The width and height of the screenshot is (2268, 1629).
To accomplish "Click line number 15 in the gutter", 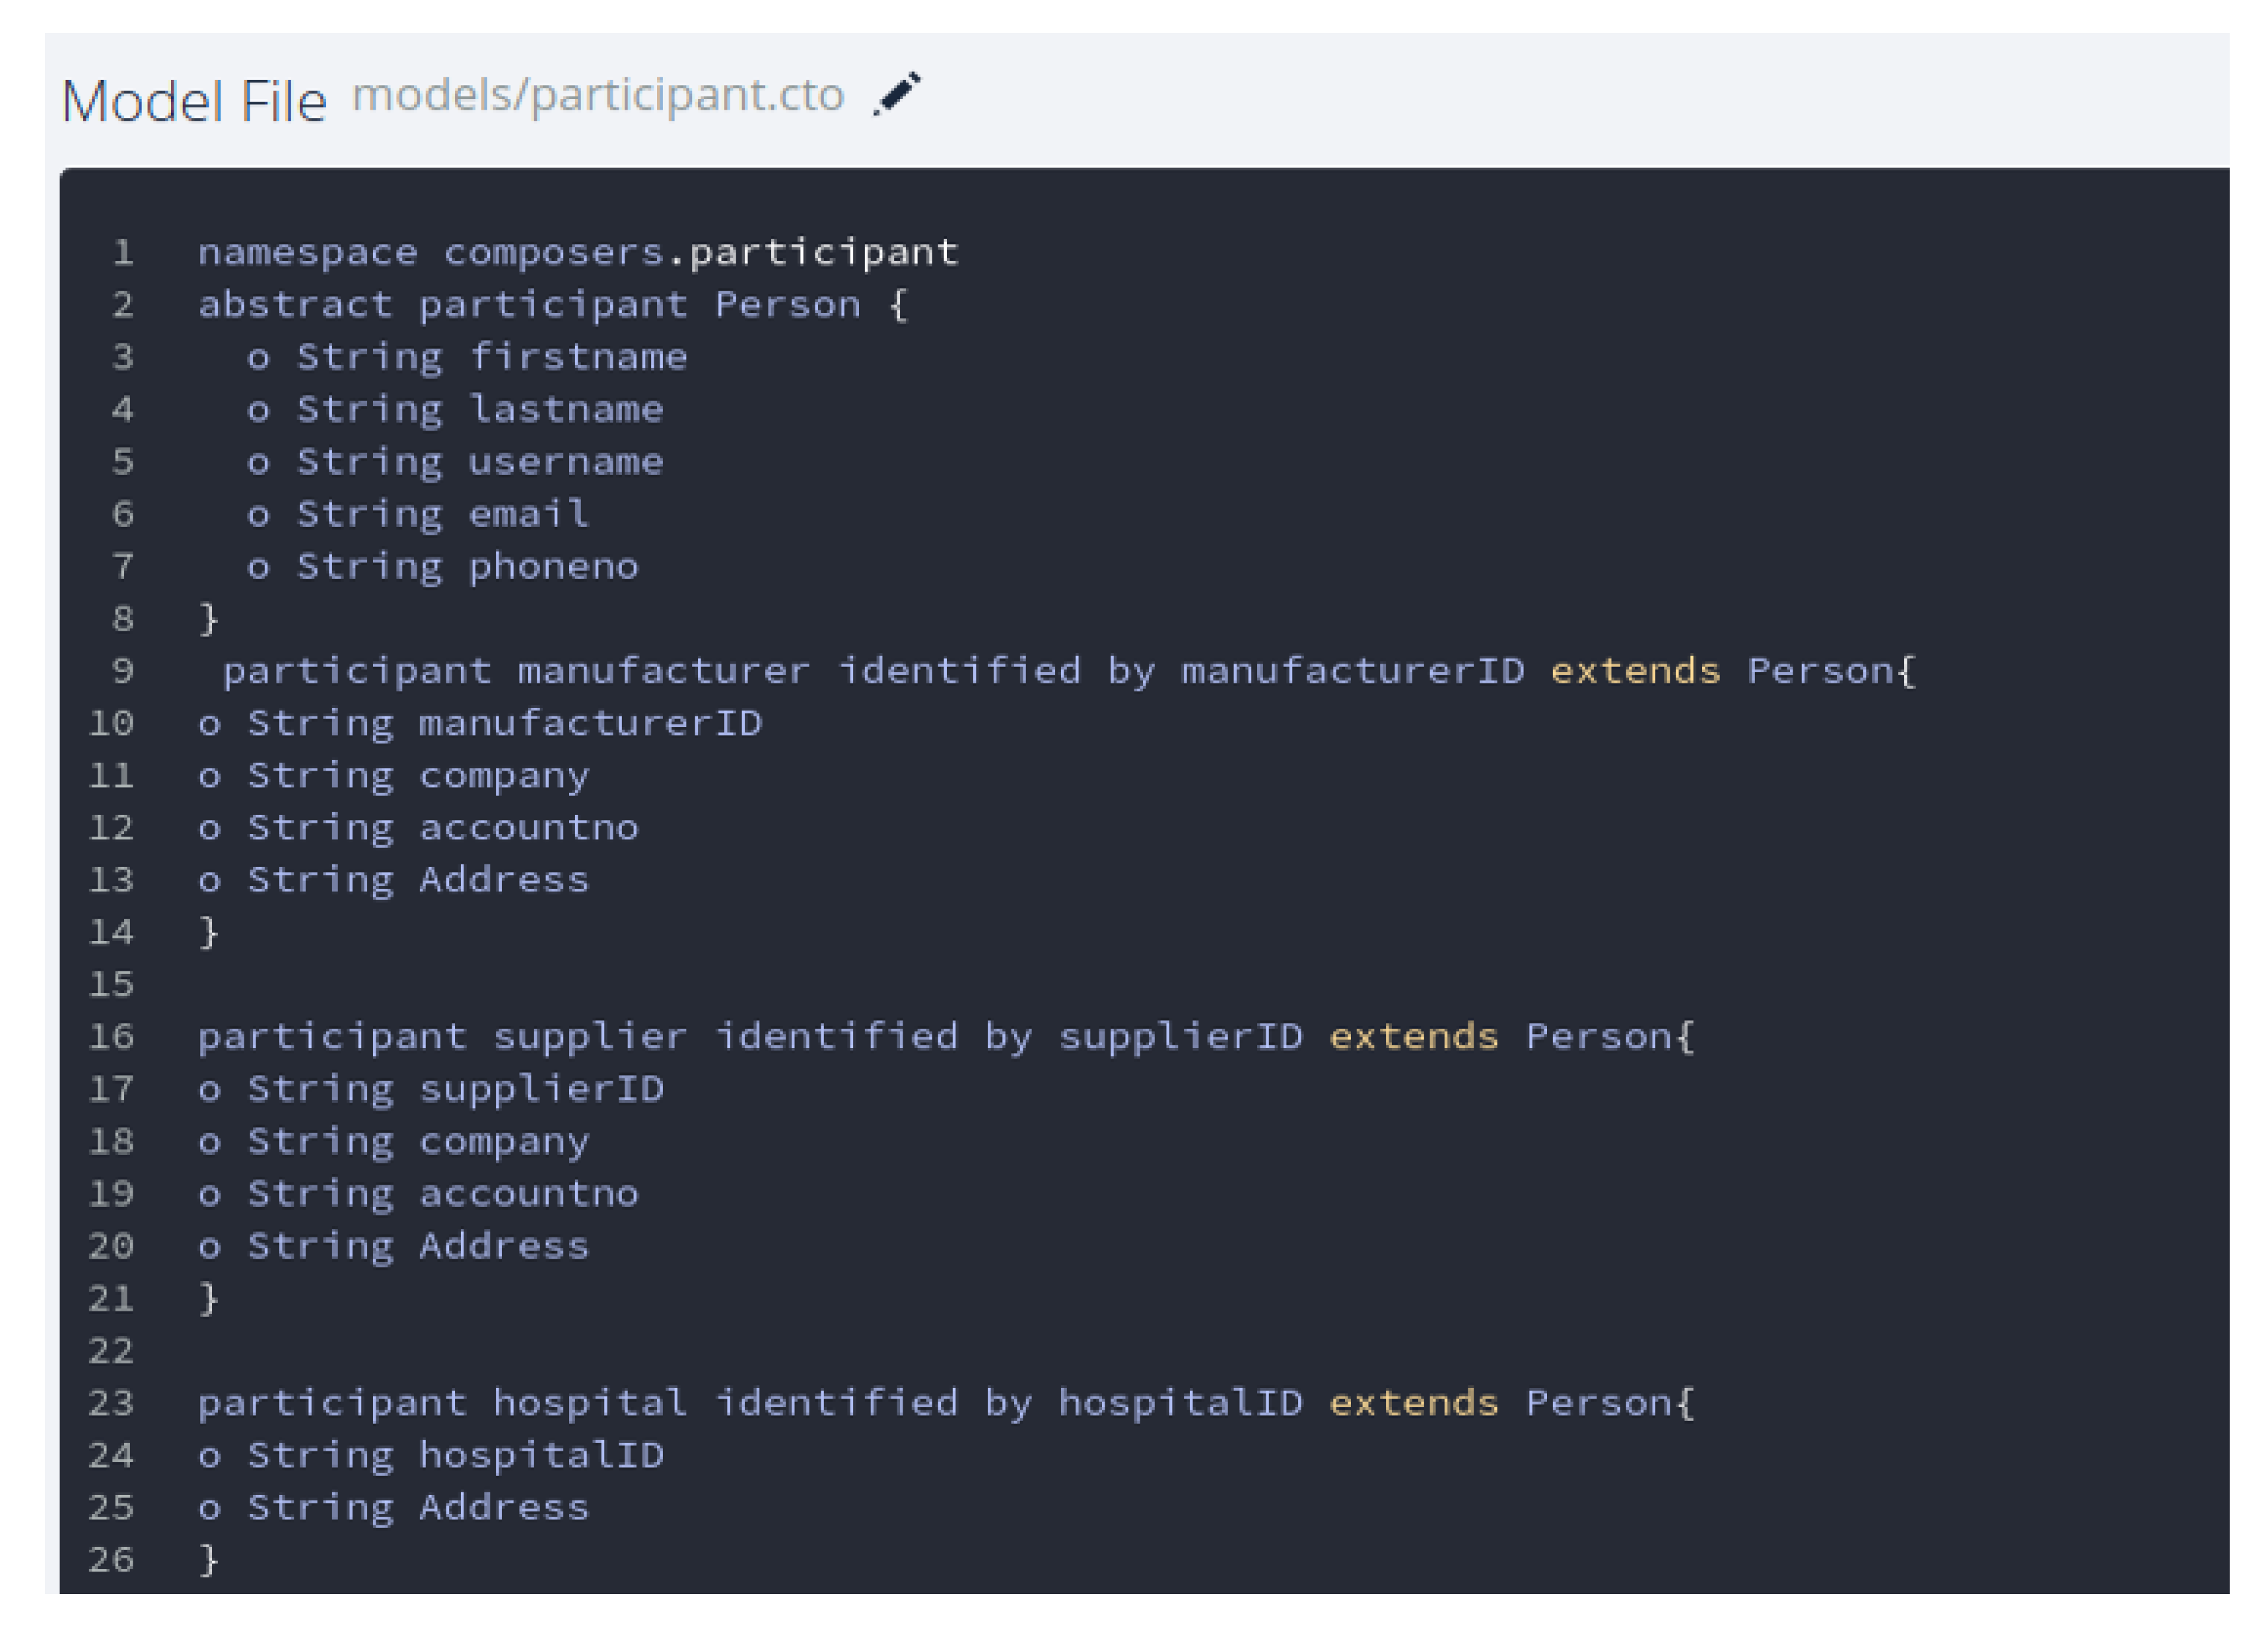I will [111, 984].
